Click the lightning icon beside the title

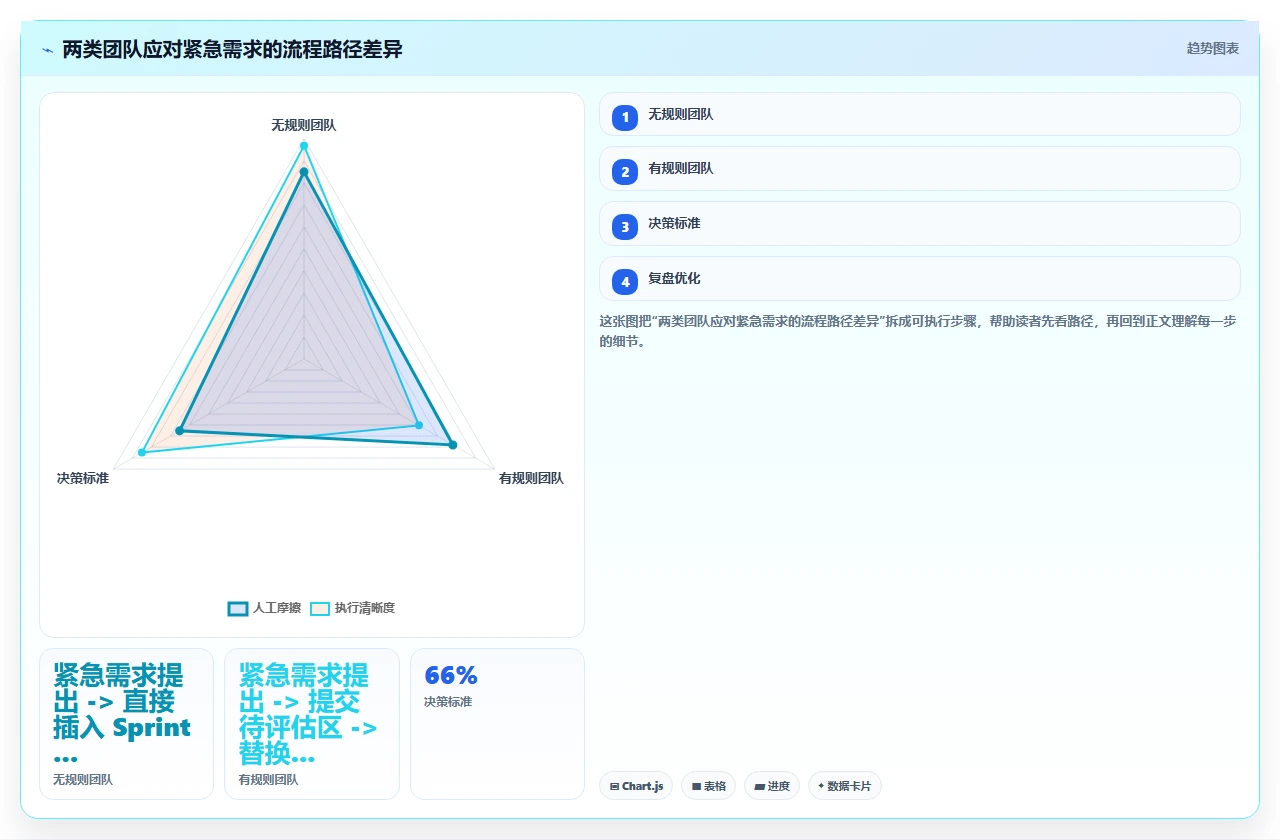[x=48, y=49]
